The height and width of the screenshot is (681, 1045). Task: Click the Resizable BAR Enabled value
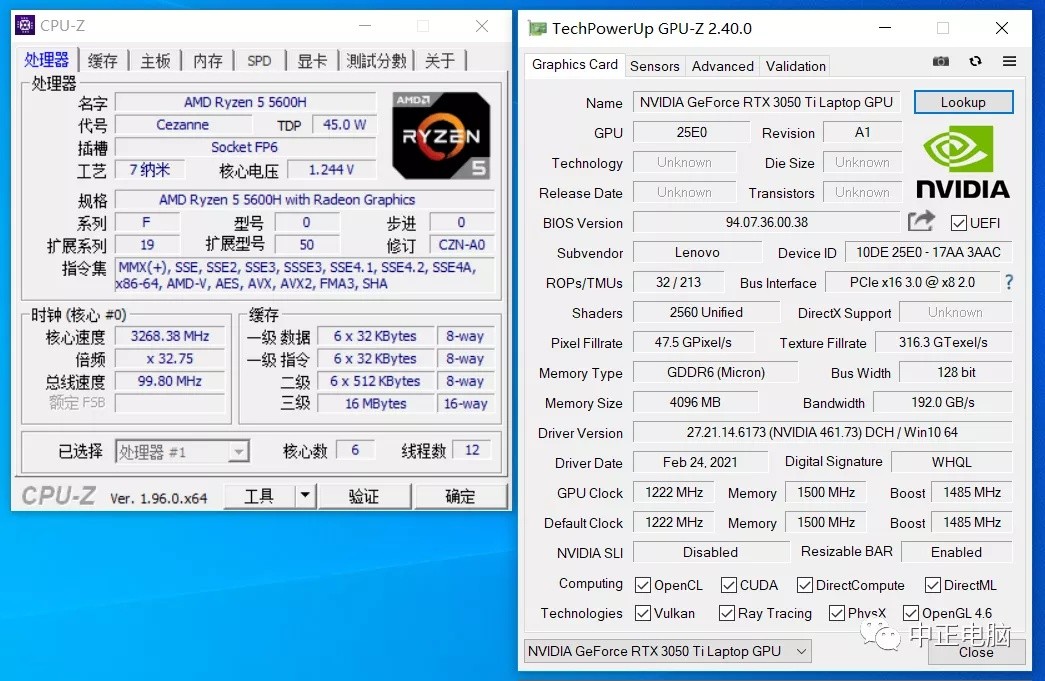956,552
